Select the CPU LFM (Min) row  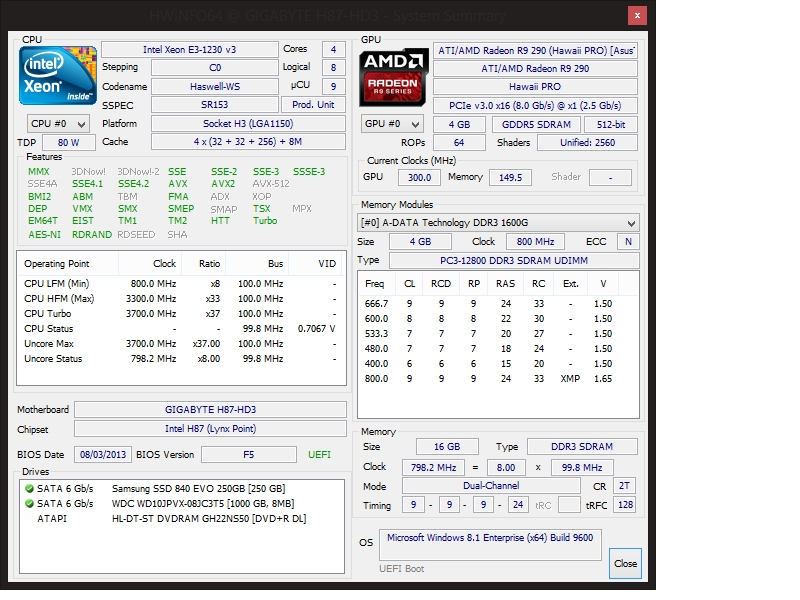181,284
